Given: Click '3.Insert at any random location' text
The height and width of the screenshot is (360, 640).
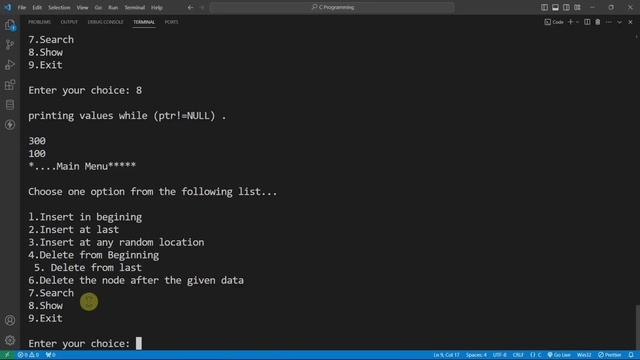Looking at the screenshot, I should [116, 242].
